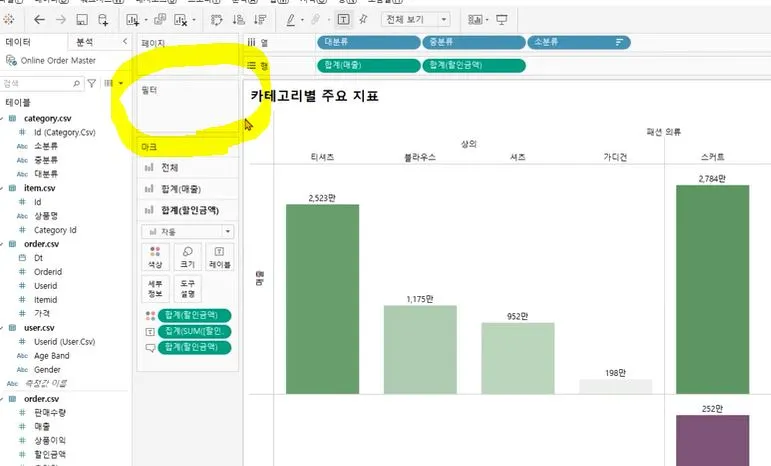Click the 대분류 pill on columns shelf

point(369,42)
